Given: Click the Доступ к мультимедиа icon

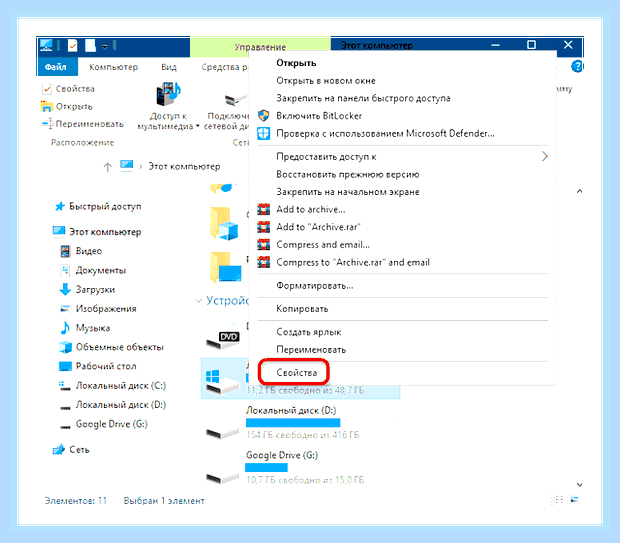Looking at the screenshot, I should coord(168,94).
